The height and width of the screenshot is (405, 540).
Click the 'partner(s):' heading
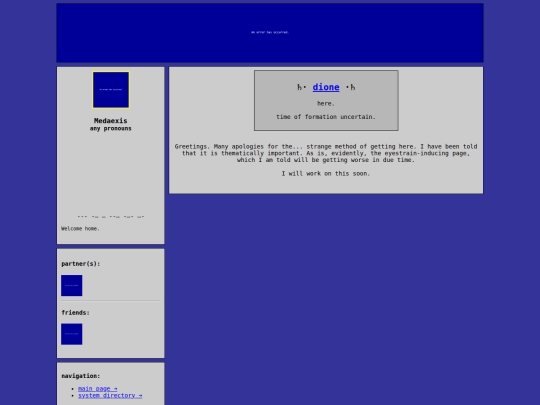(81, 264)
